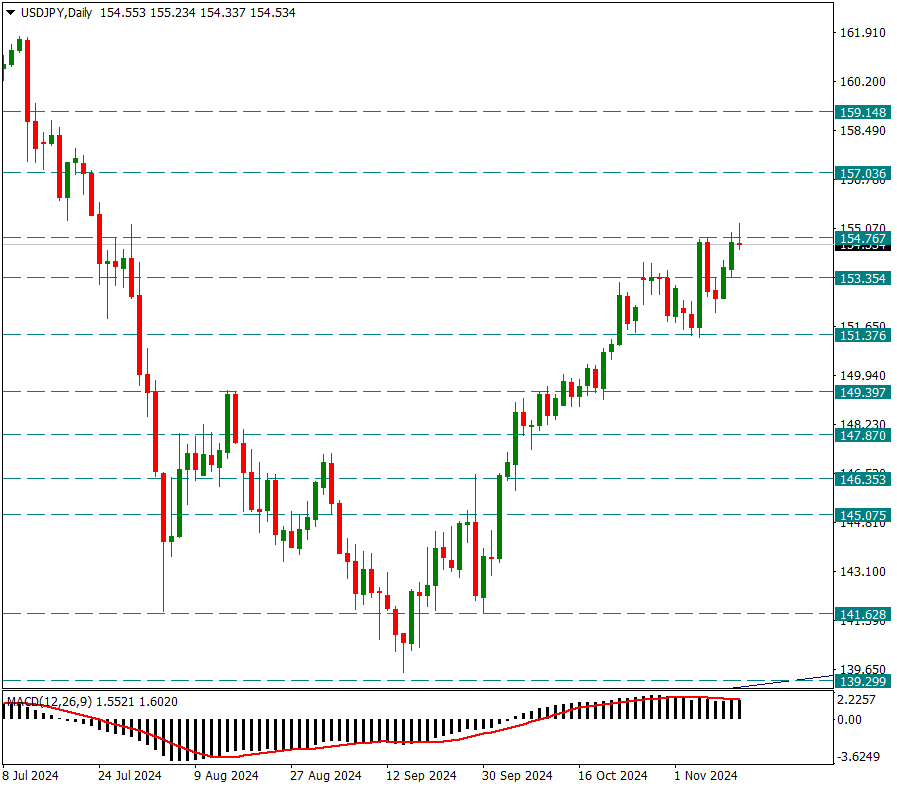Screen dimensions: 897x788
Task: Select the 146.353 price level label
Action: [861, 479]
